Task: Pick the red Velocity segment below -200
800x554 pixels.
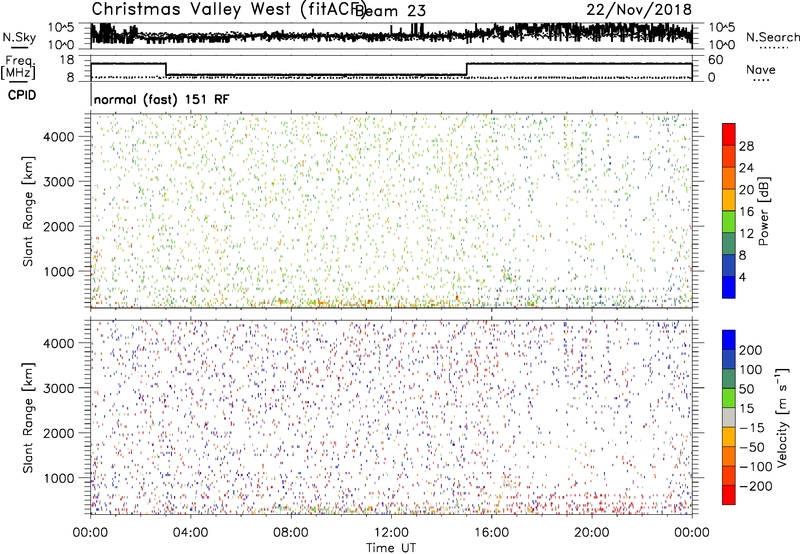Action: pos(729,495)
